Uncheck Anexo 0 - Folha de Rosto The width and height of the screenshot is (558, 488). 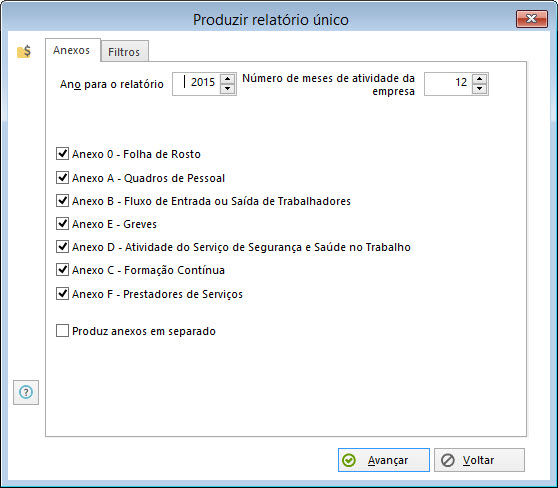[62, 154]
